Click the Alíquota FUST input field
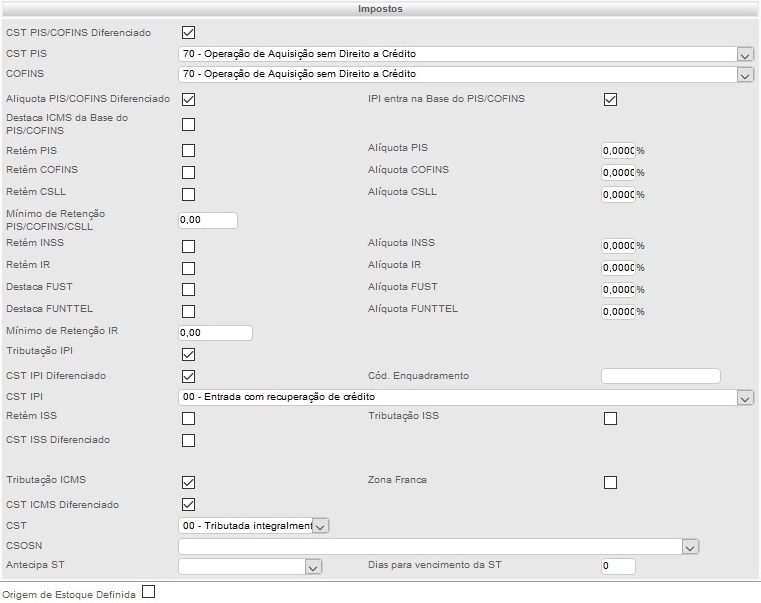The width and height of the screenshot is (761, 603). [618, 289]
